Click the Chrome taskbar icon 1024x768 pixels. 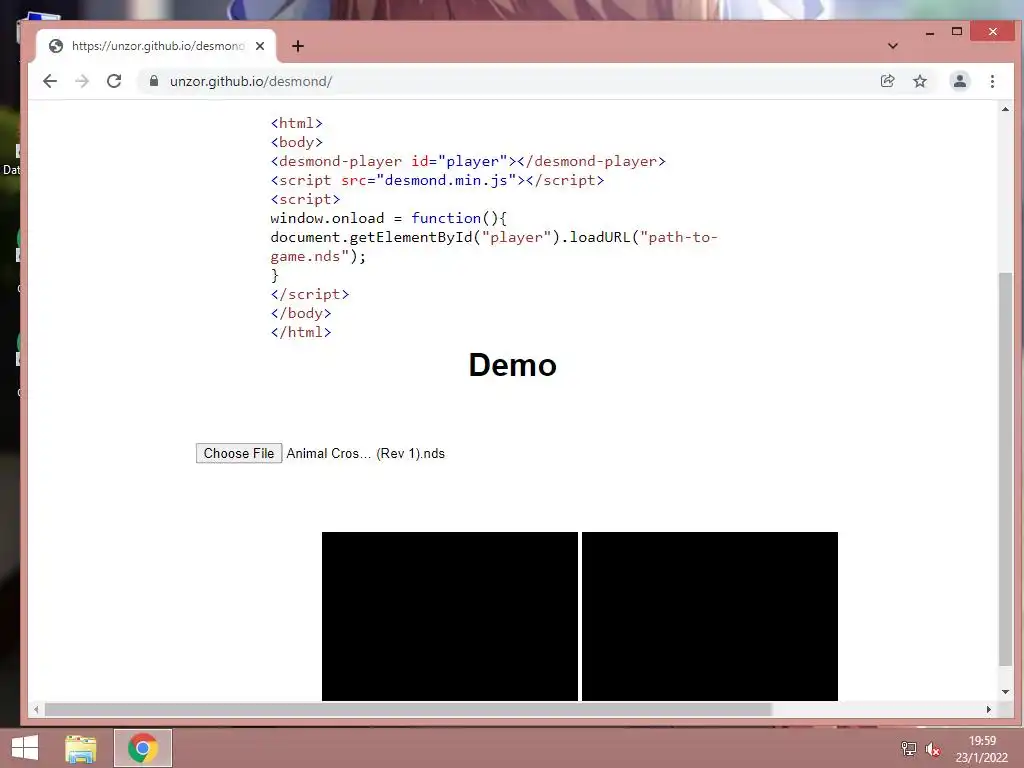tap(143, 748)
